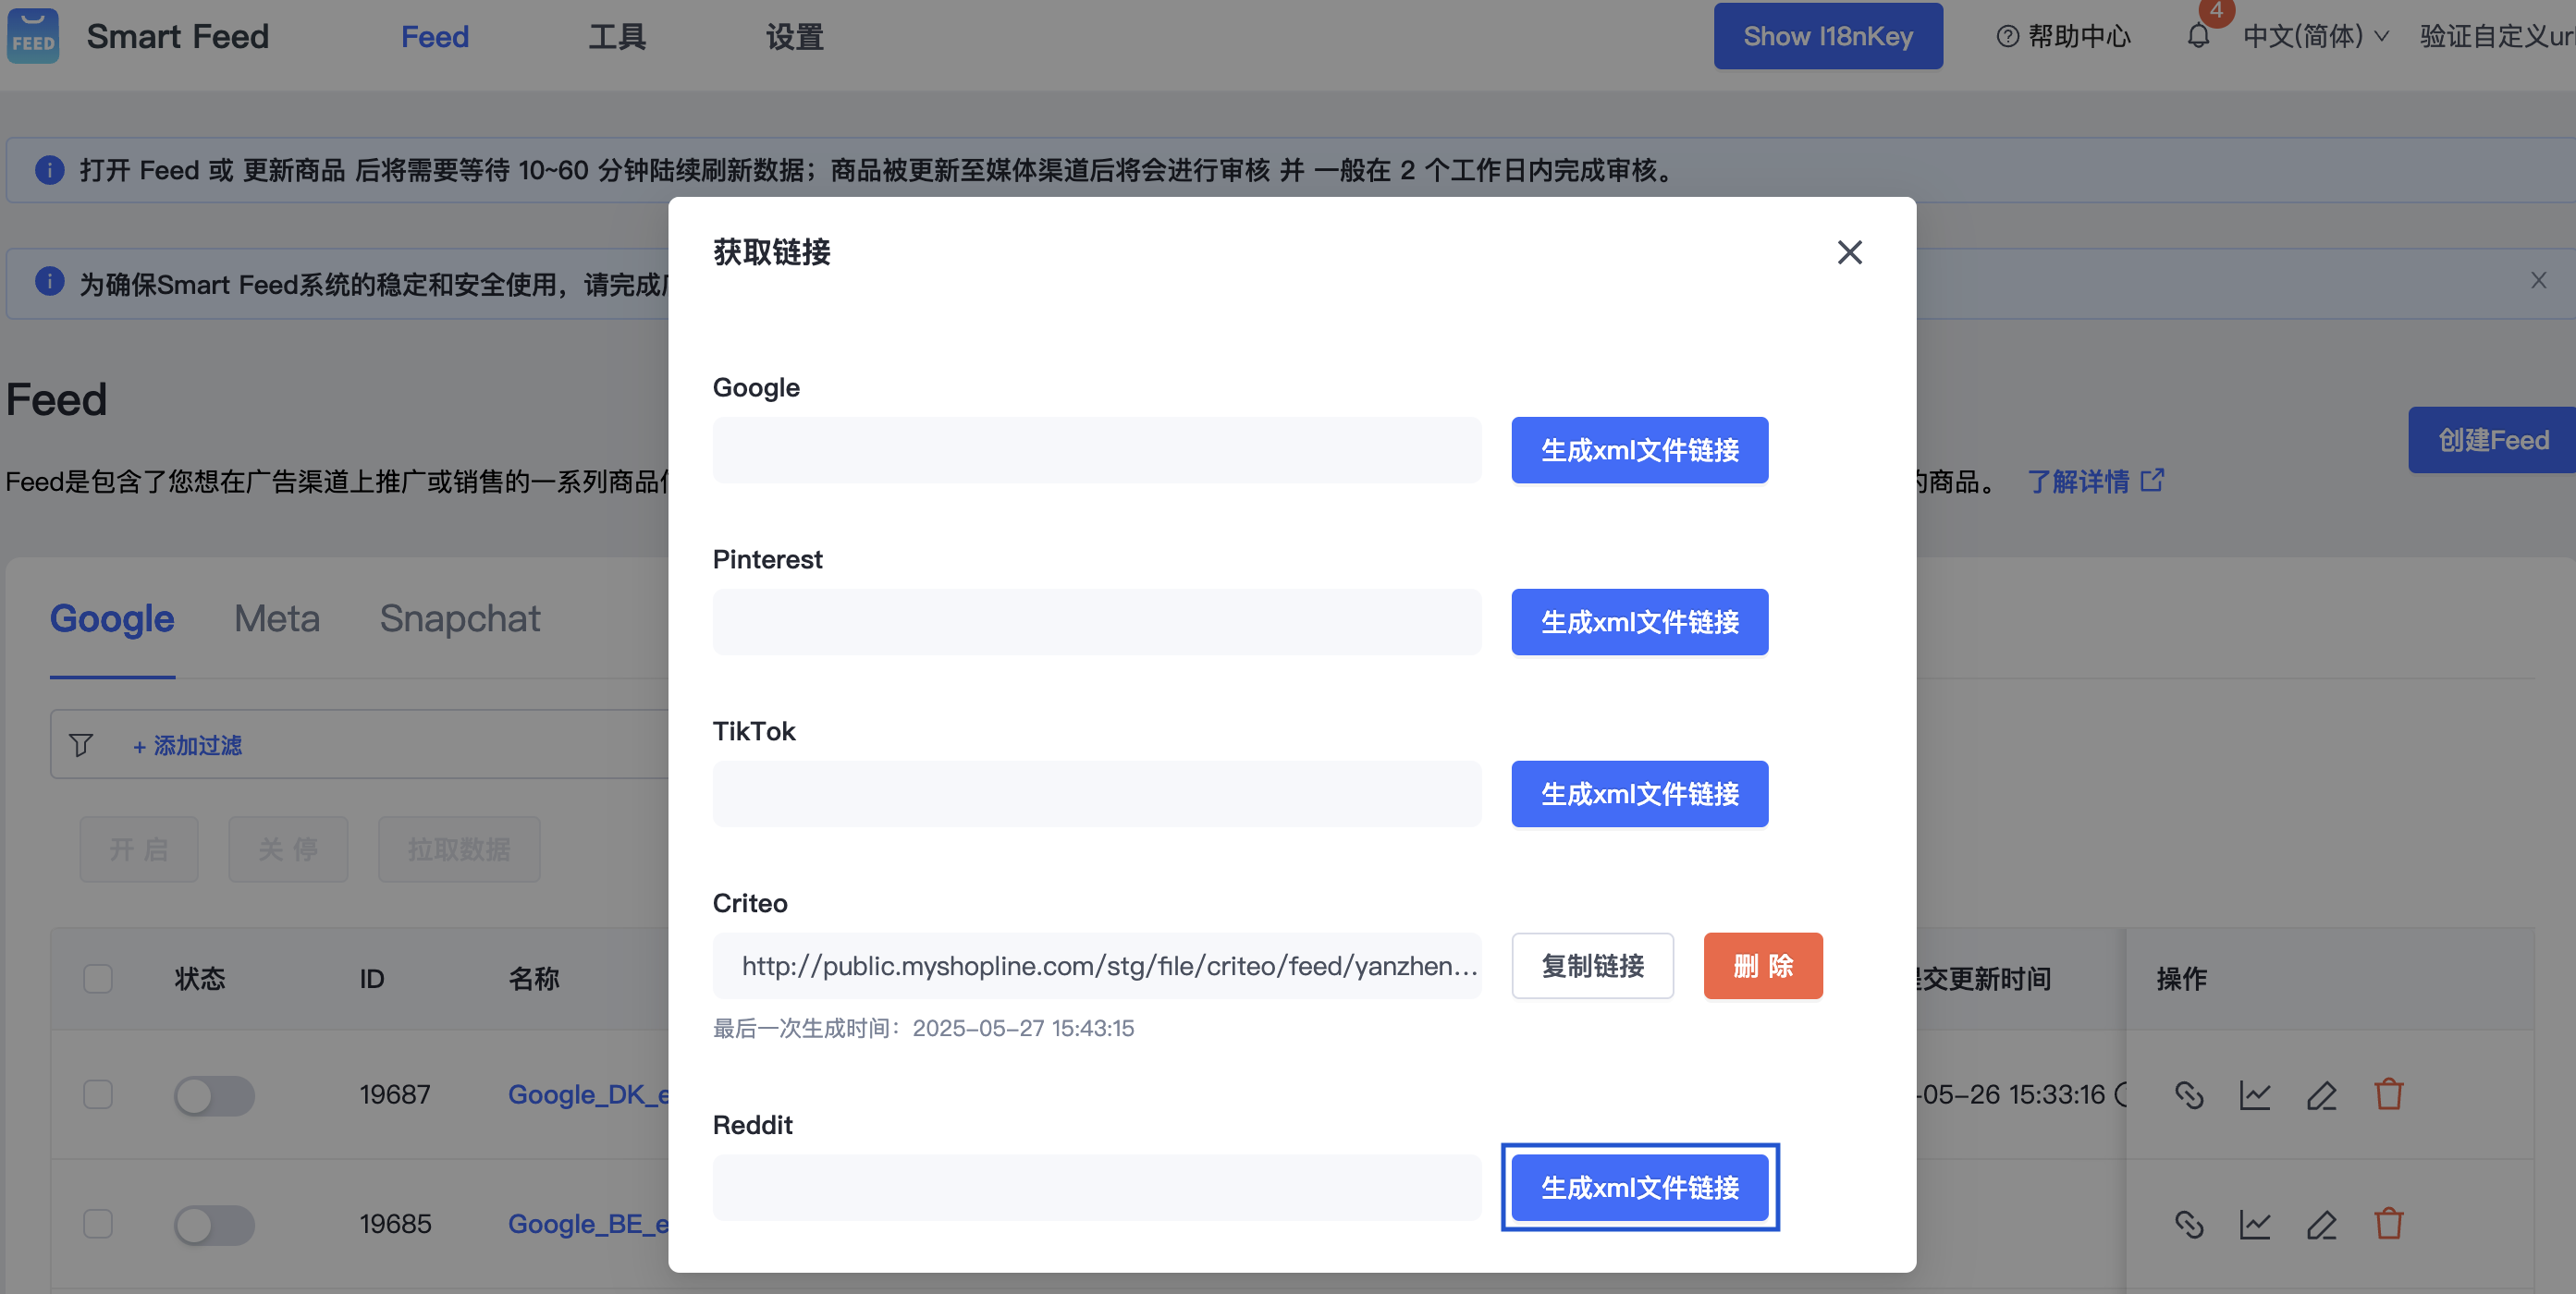2576x1294 pixels.
Task: Click the get-link icon for feed 19685
Action: (x=2189, y=1224)
